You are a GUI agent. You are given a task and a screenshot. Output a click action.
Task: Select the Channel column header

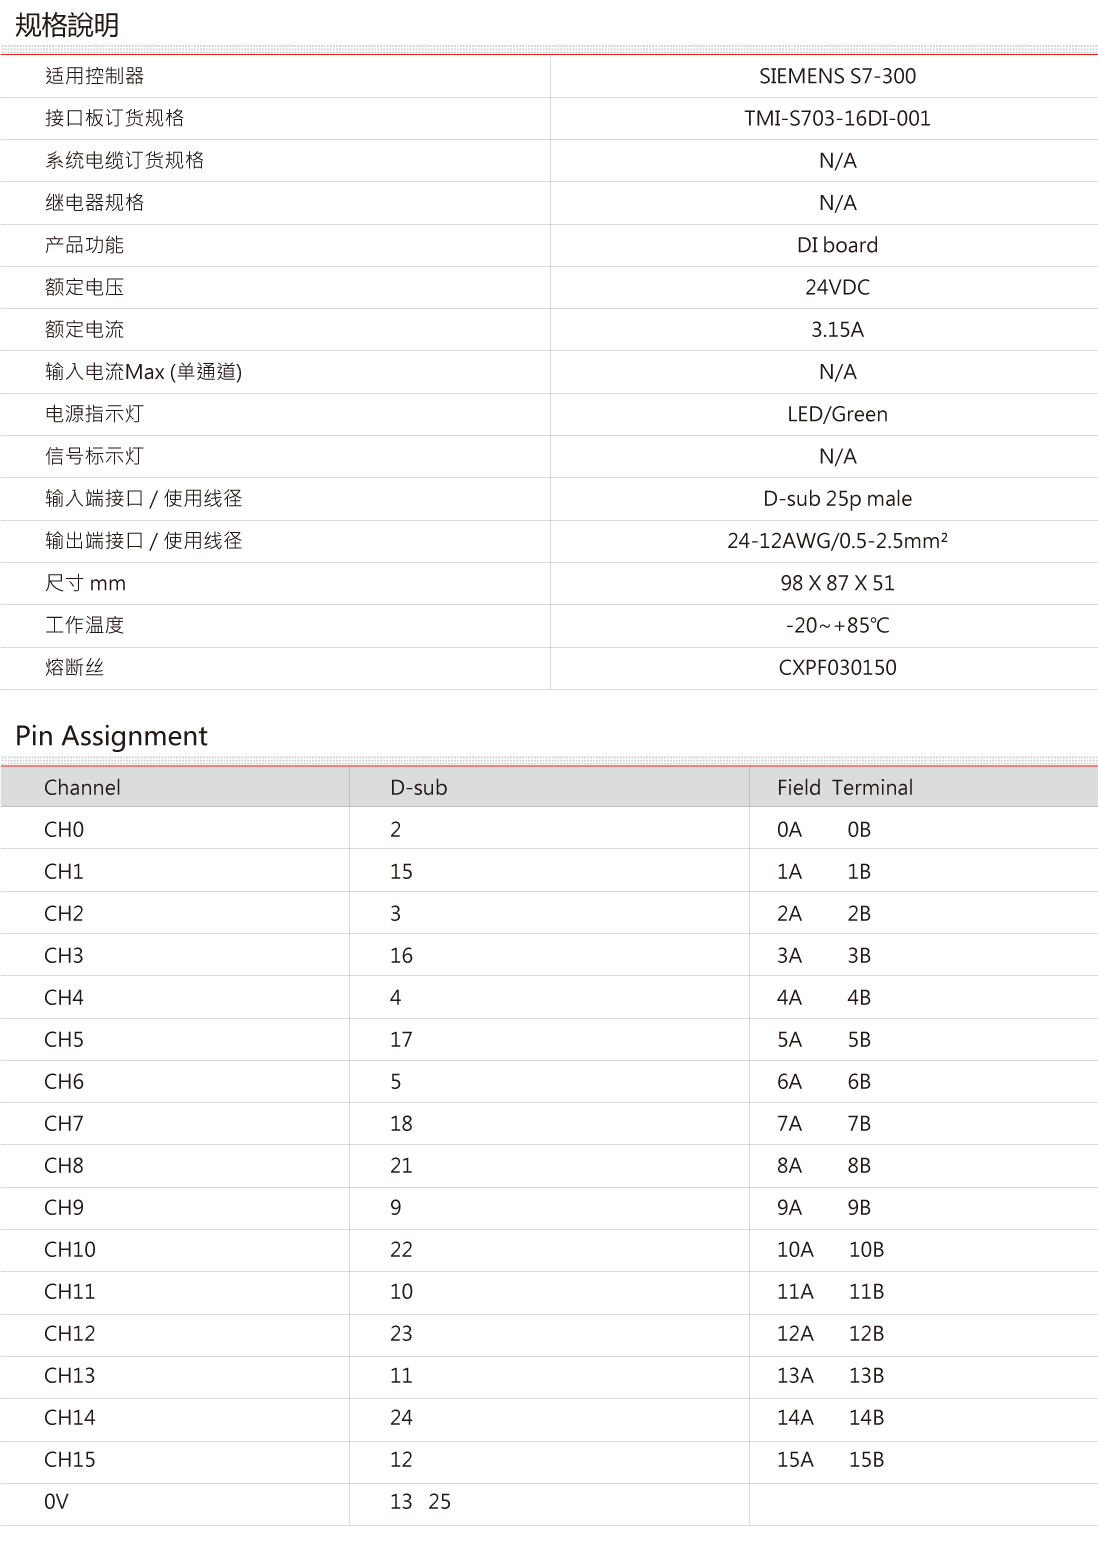click(x=82, y=787)
